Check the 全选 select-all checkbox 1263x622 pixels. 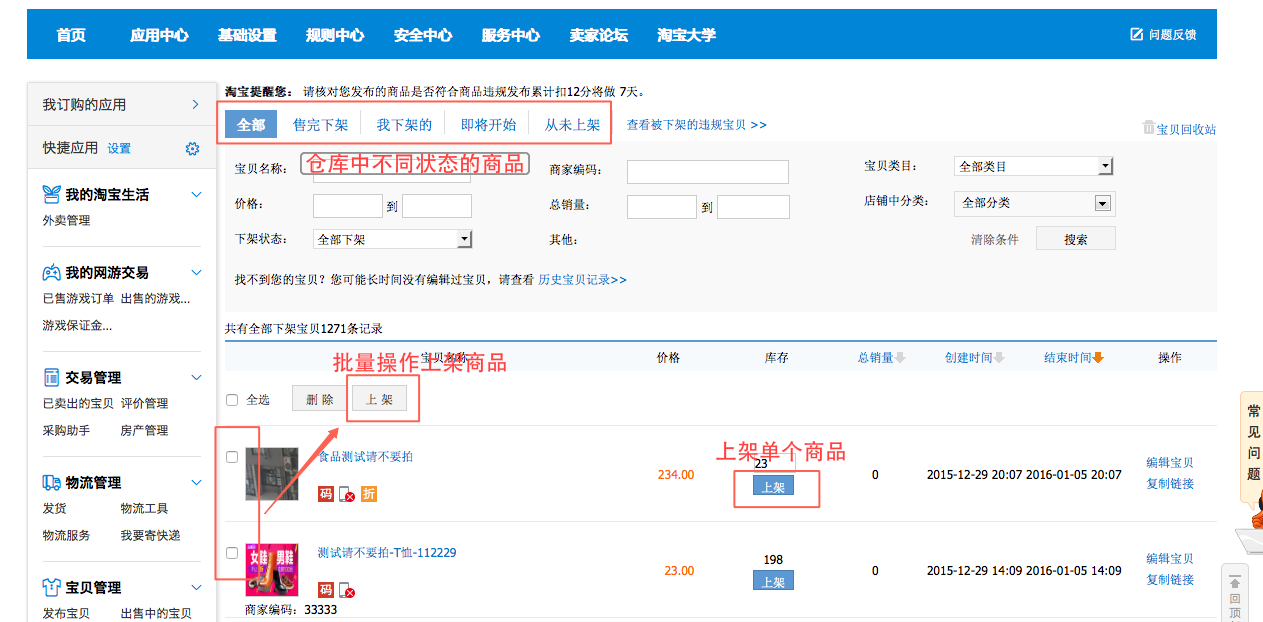pos(232,400)
